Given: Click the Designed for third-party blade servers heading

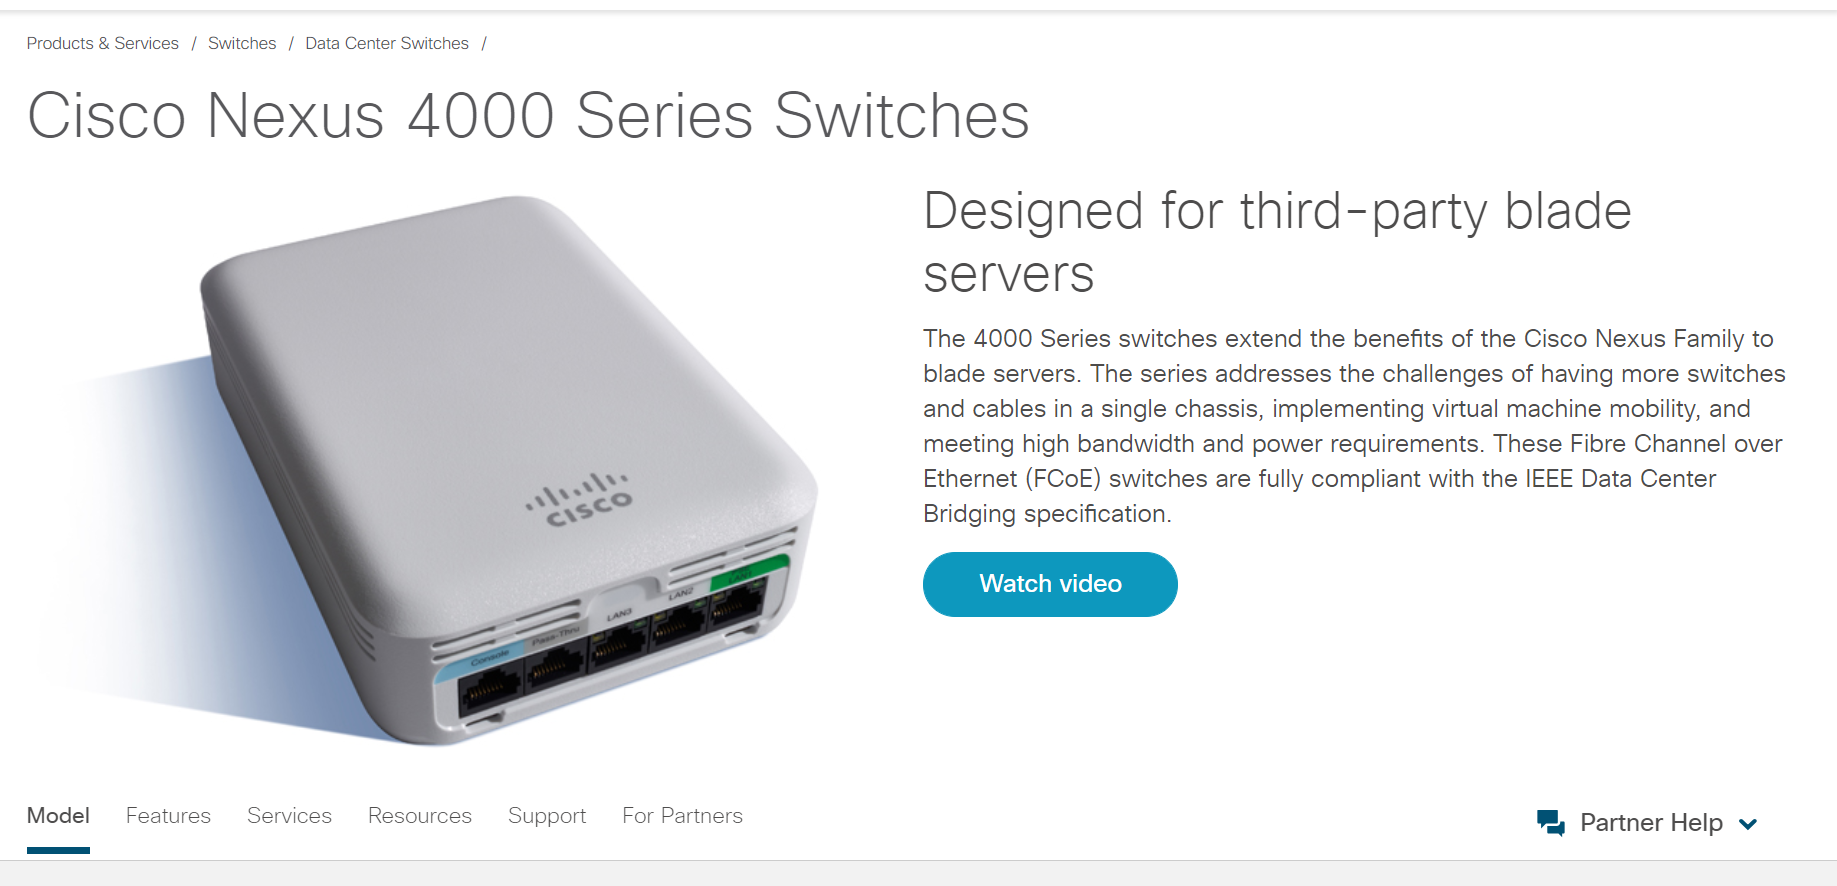Looking at the screenshot, I should pyautogui.click(x=1277, y=242).
